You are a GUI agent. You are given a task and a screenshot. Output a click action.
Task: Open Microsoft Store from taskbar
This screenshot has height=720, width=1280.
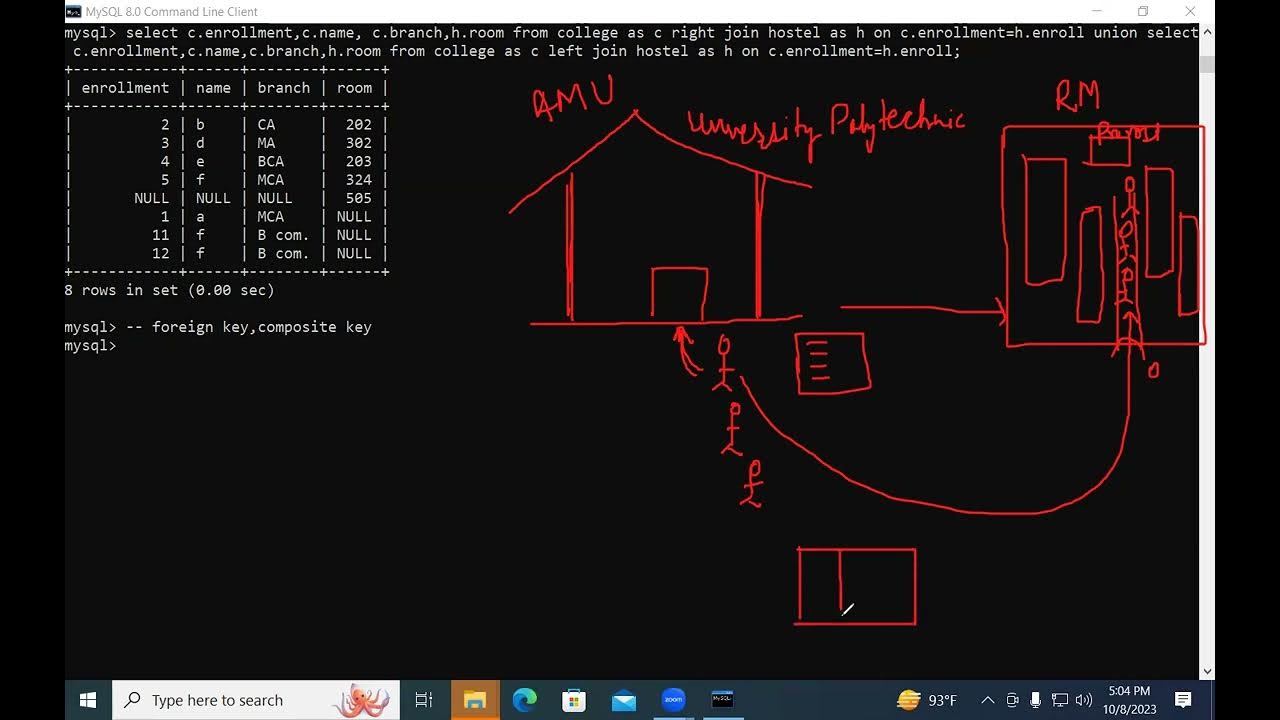point(574,700)
